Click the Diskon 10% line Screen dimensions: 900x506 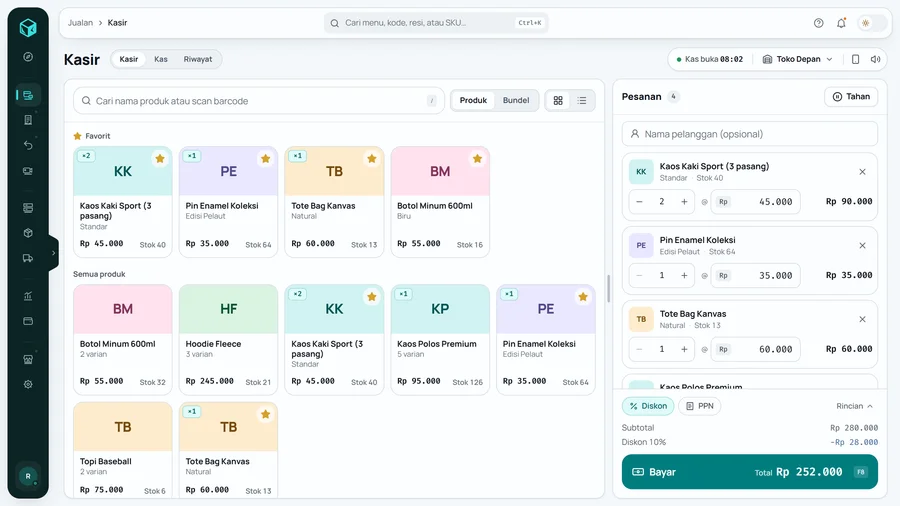click(750, 442)
